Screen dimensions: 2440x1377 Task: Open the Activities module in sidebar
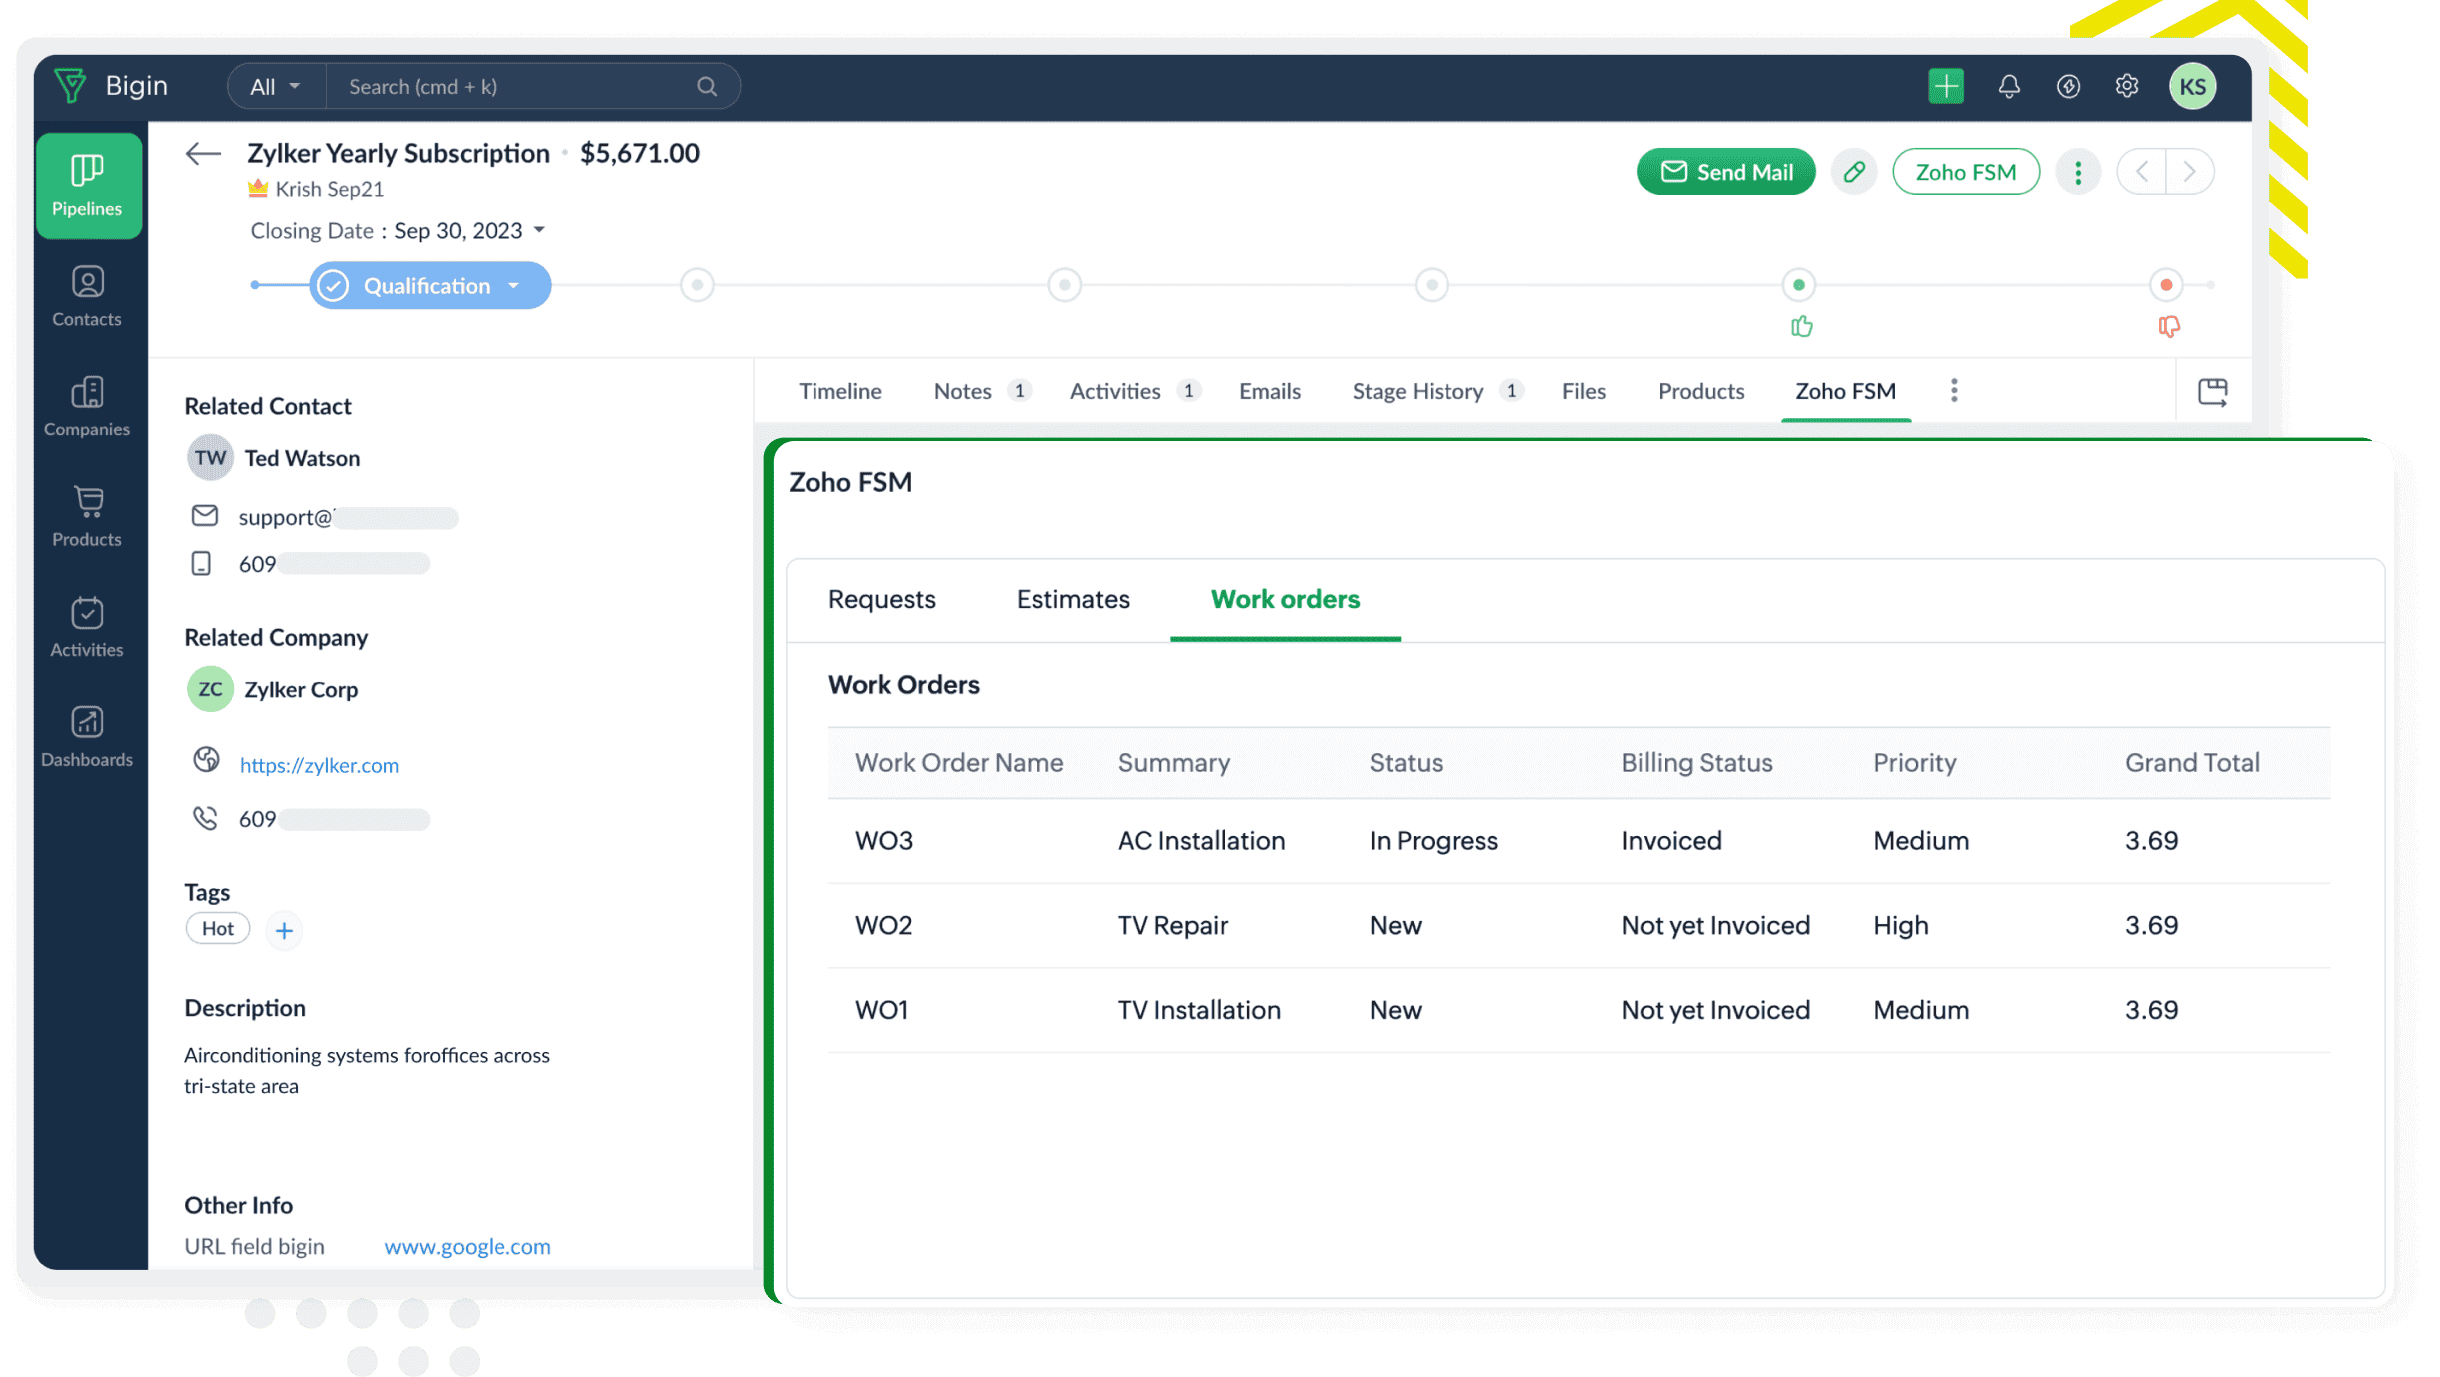(87, 627)
